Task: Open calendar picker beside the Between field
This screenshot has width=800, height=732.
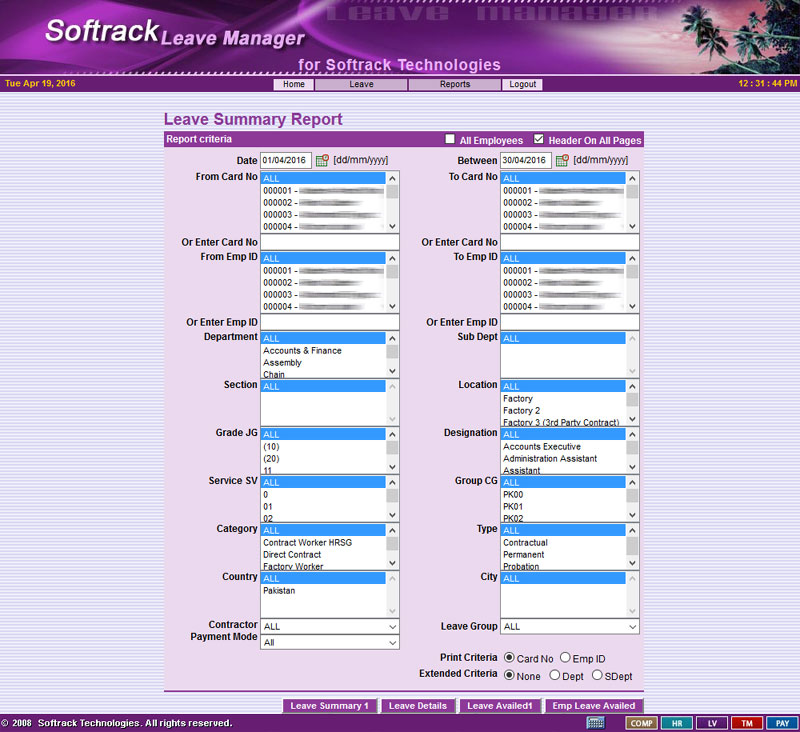Action: pos(562,160)
